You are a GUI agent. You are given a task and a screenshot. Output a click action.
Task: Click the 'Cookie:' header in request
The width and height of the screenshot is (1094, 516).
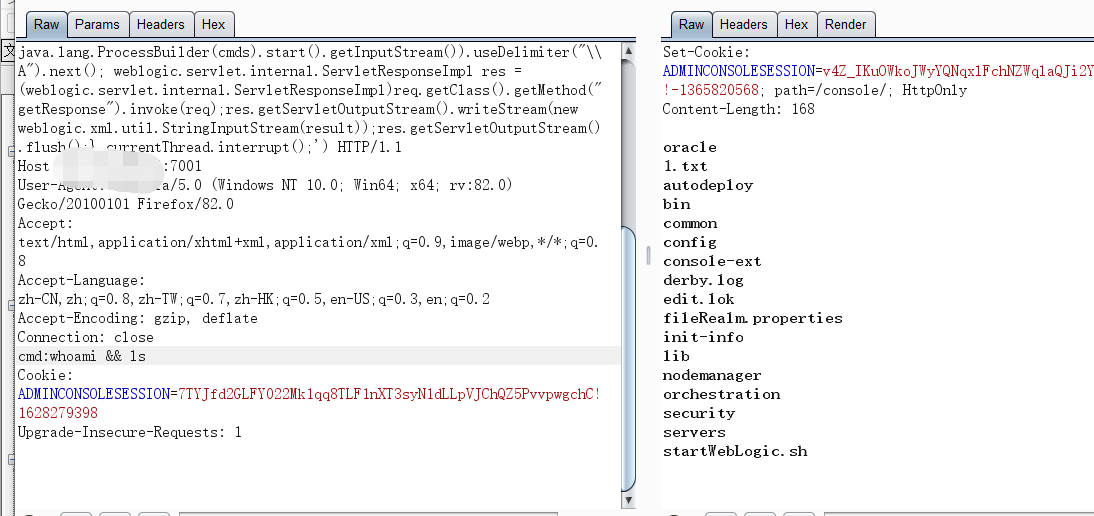(45, 375)
